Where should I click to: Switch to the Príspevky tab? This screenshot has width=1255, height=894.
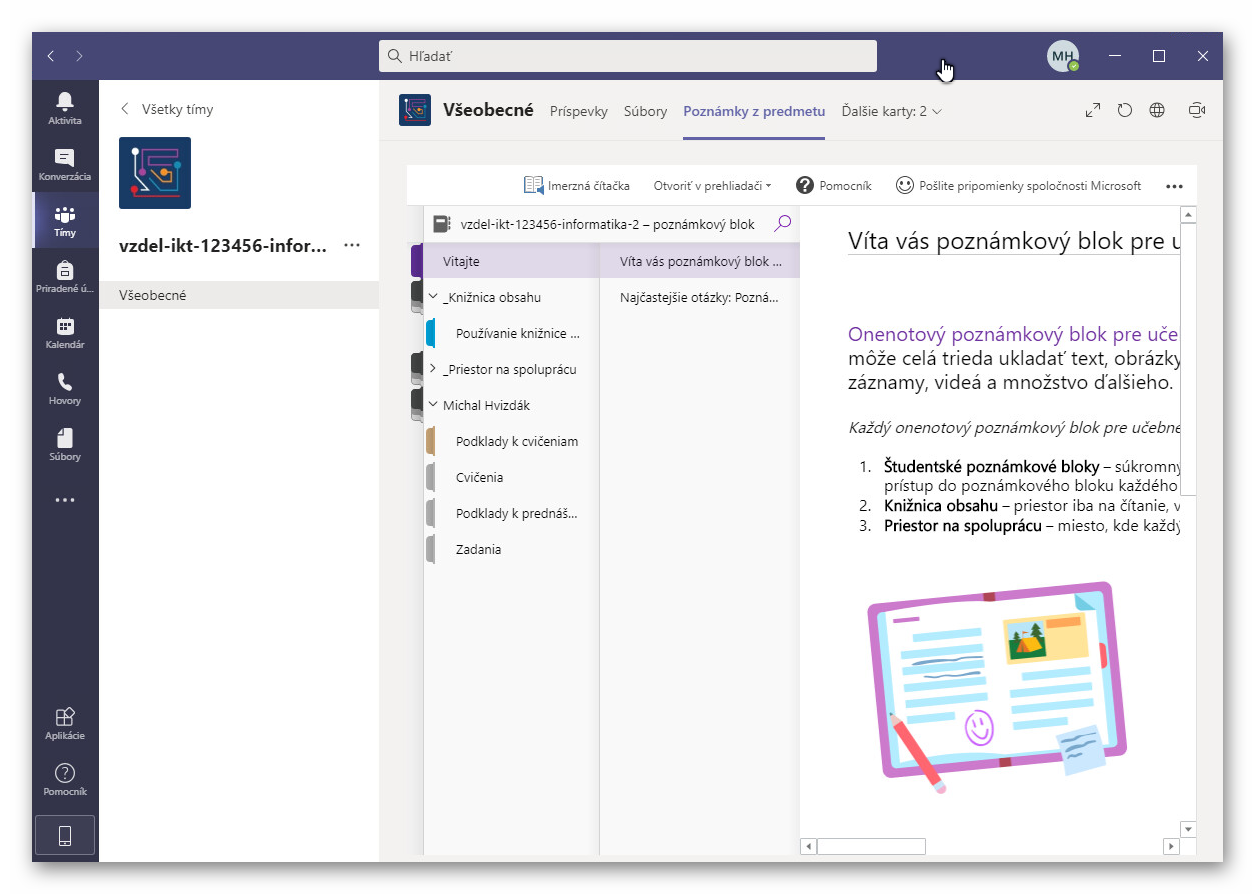tap(578, 112)
